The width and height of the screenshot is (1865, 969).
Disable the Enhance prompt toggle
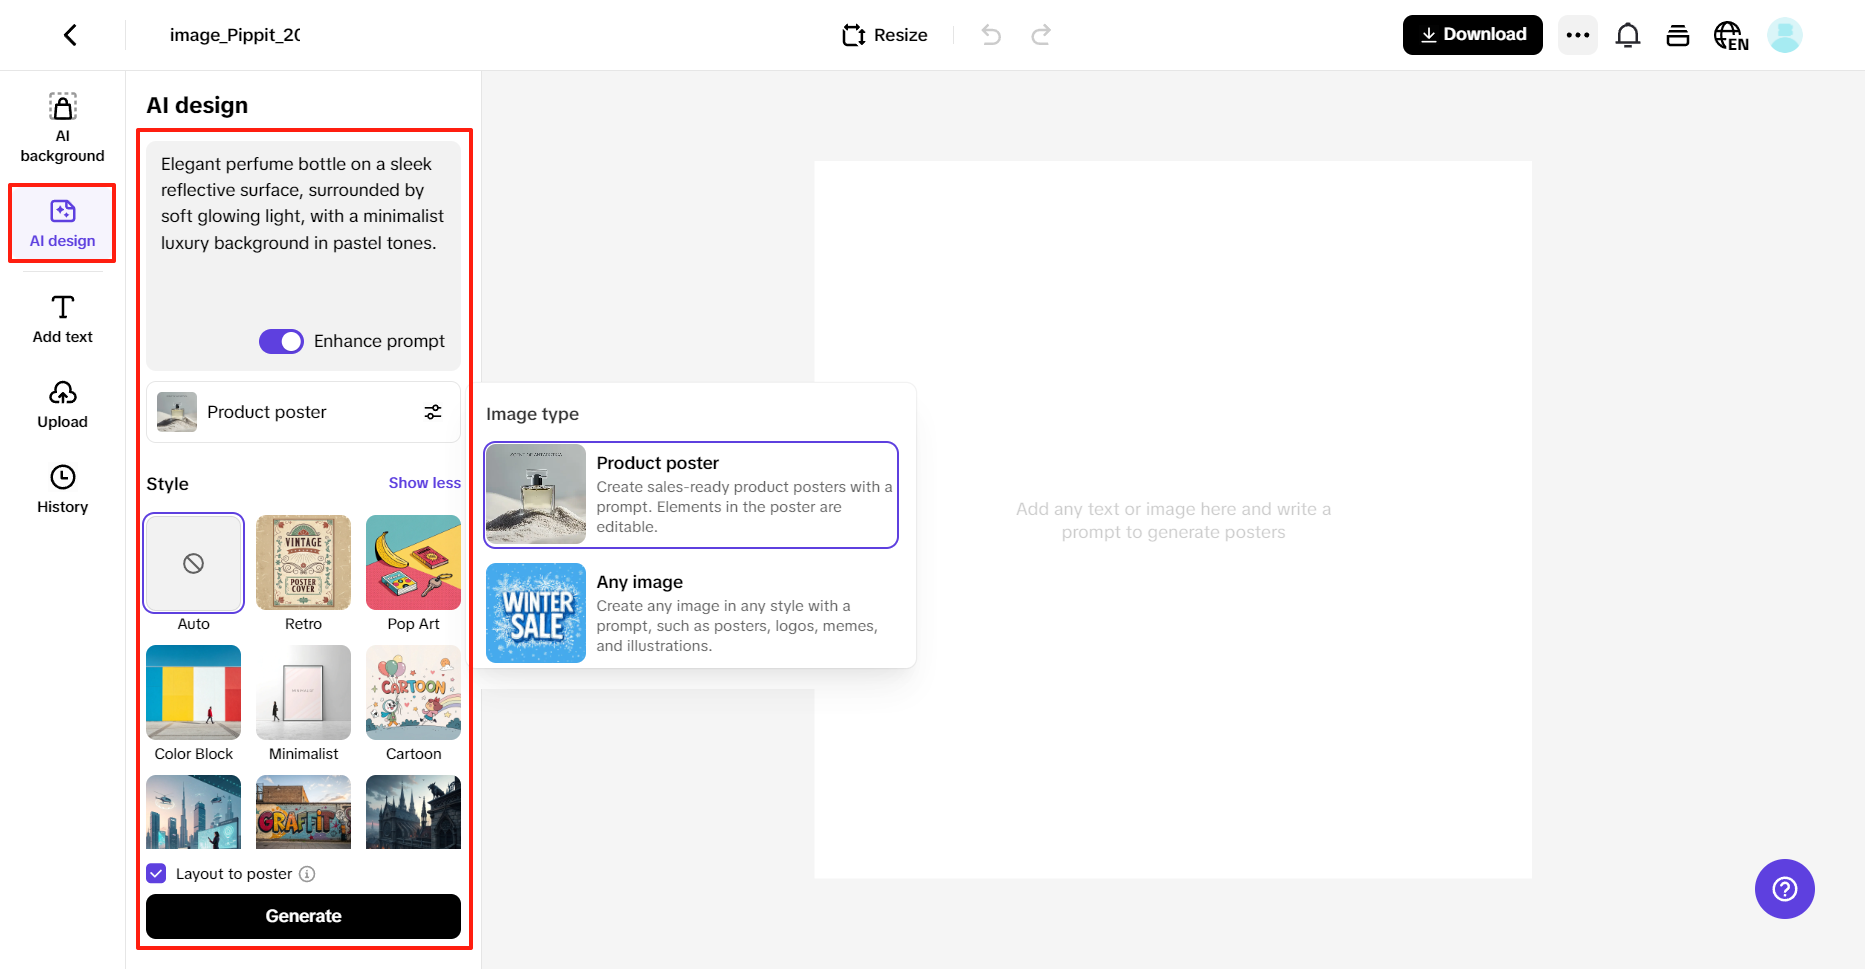(281, 341)
